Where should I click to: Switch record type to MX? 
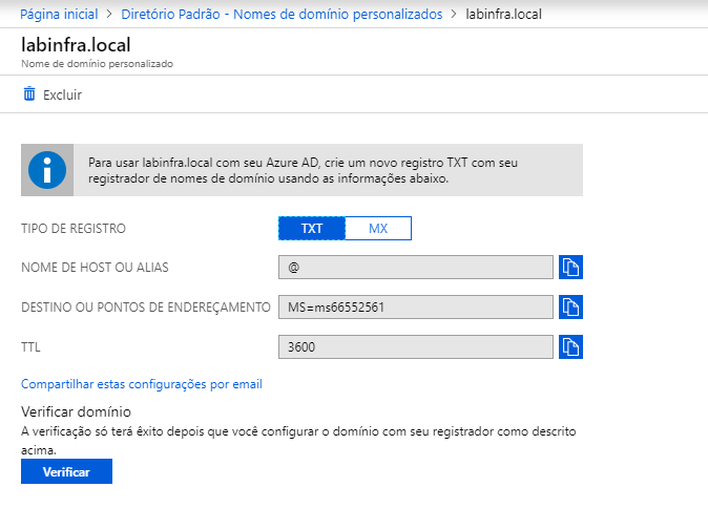(378, 228)
